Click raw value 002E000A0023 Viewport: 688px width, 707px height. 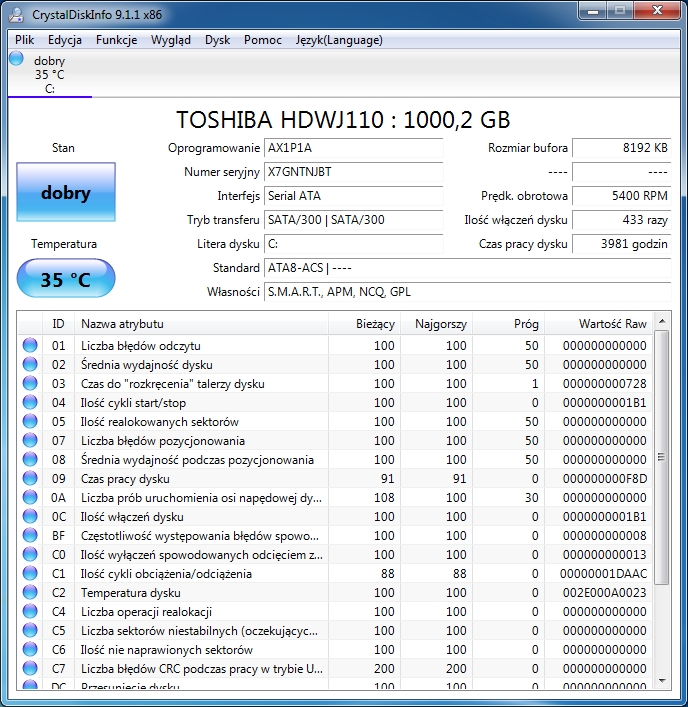pos(605,592)
